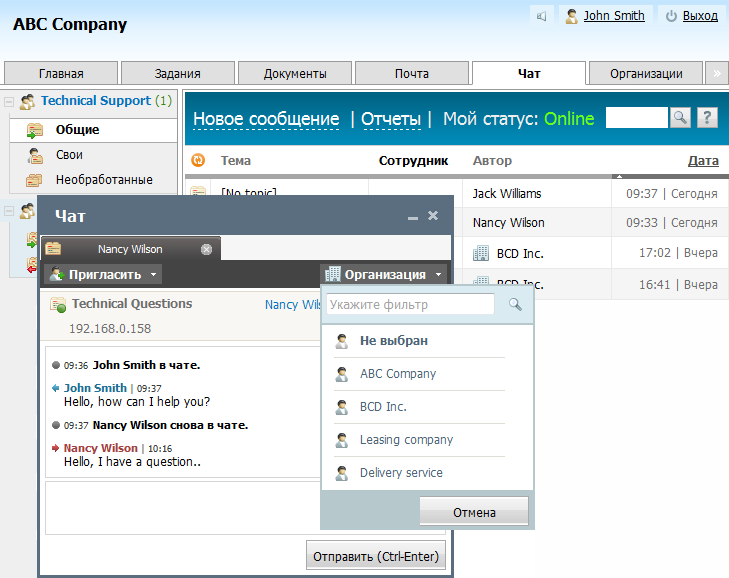The width and height of the screenshot is (729, 578).
Task: Click the header search magnifier button
Action: point(680,118)
